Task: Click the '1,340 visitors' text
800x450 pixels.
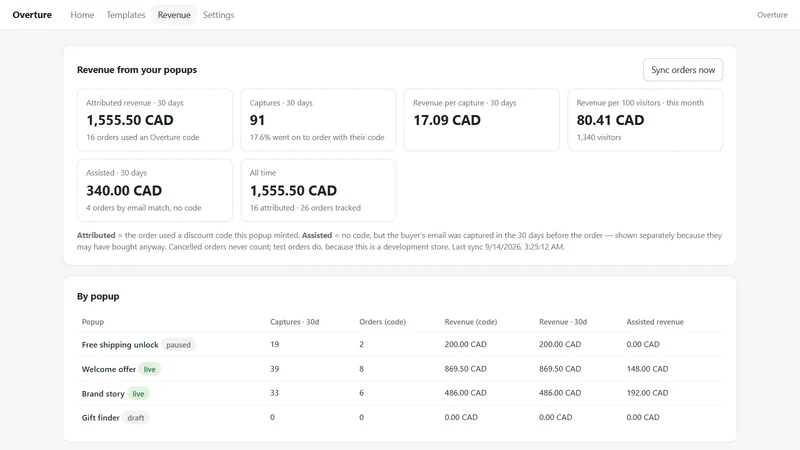Action: click(598, 137)
